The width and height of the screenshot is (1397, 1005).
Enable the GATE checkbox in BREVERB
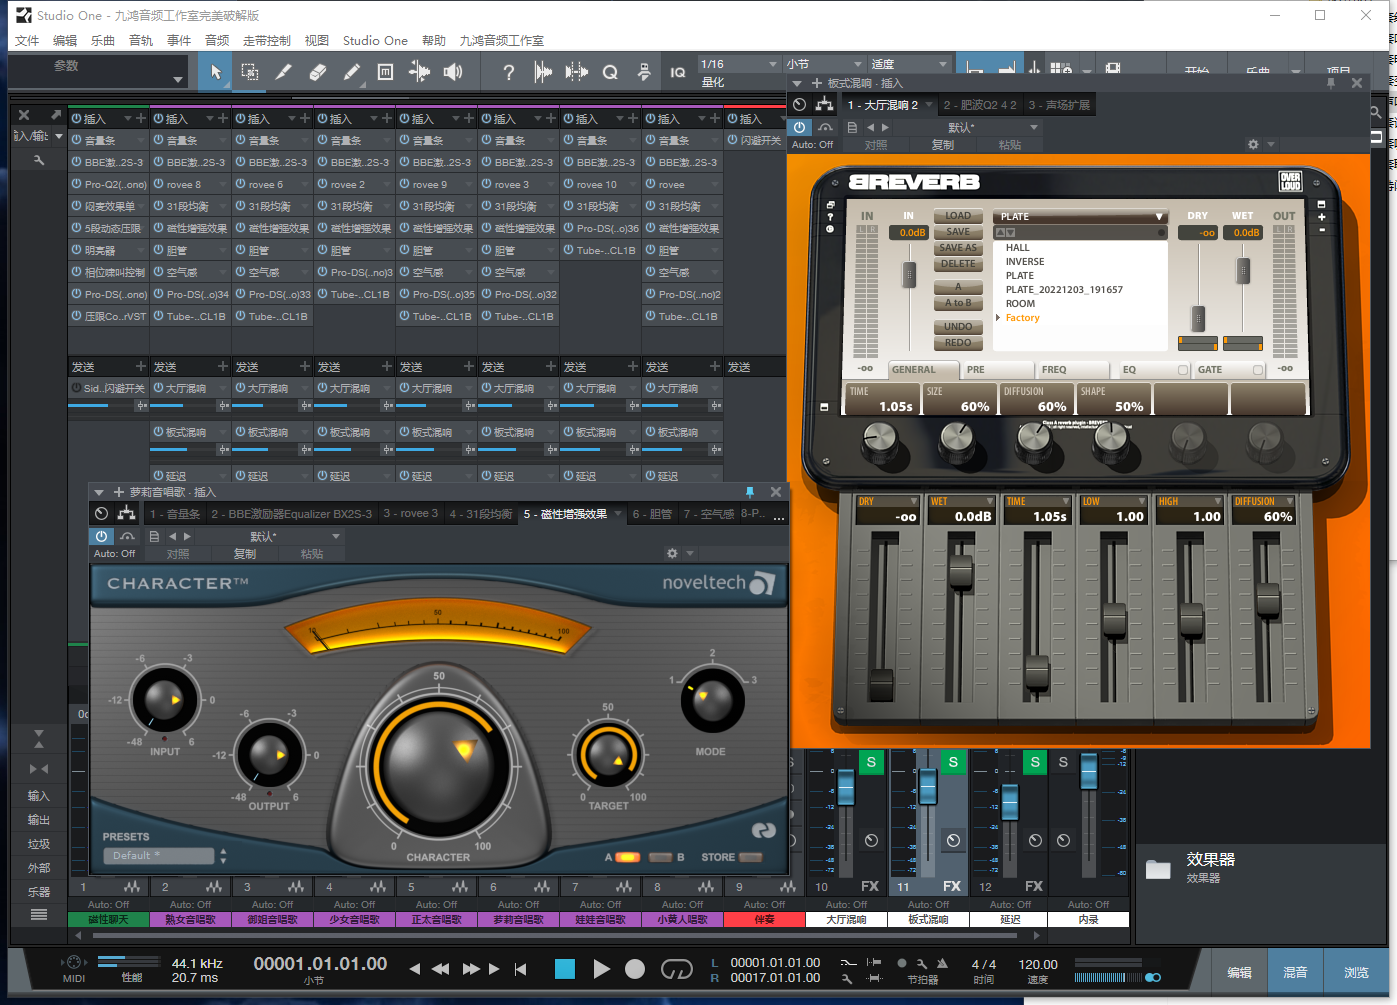point(1258,370)
